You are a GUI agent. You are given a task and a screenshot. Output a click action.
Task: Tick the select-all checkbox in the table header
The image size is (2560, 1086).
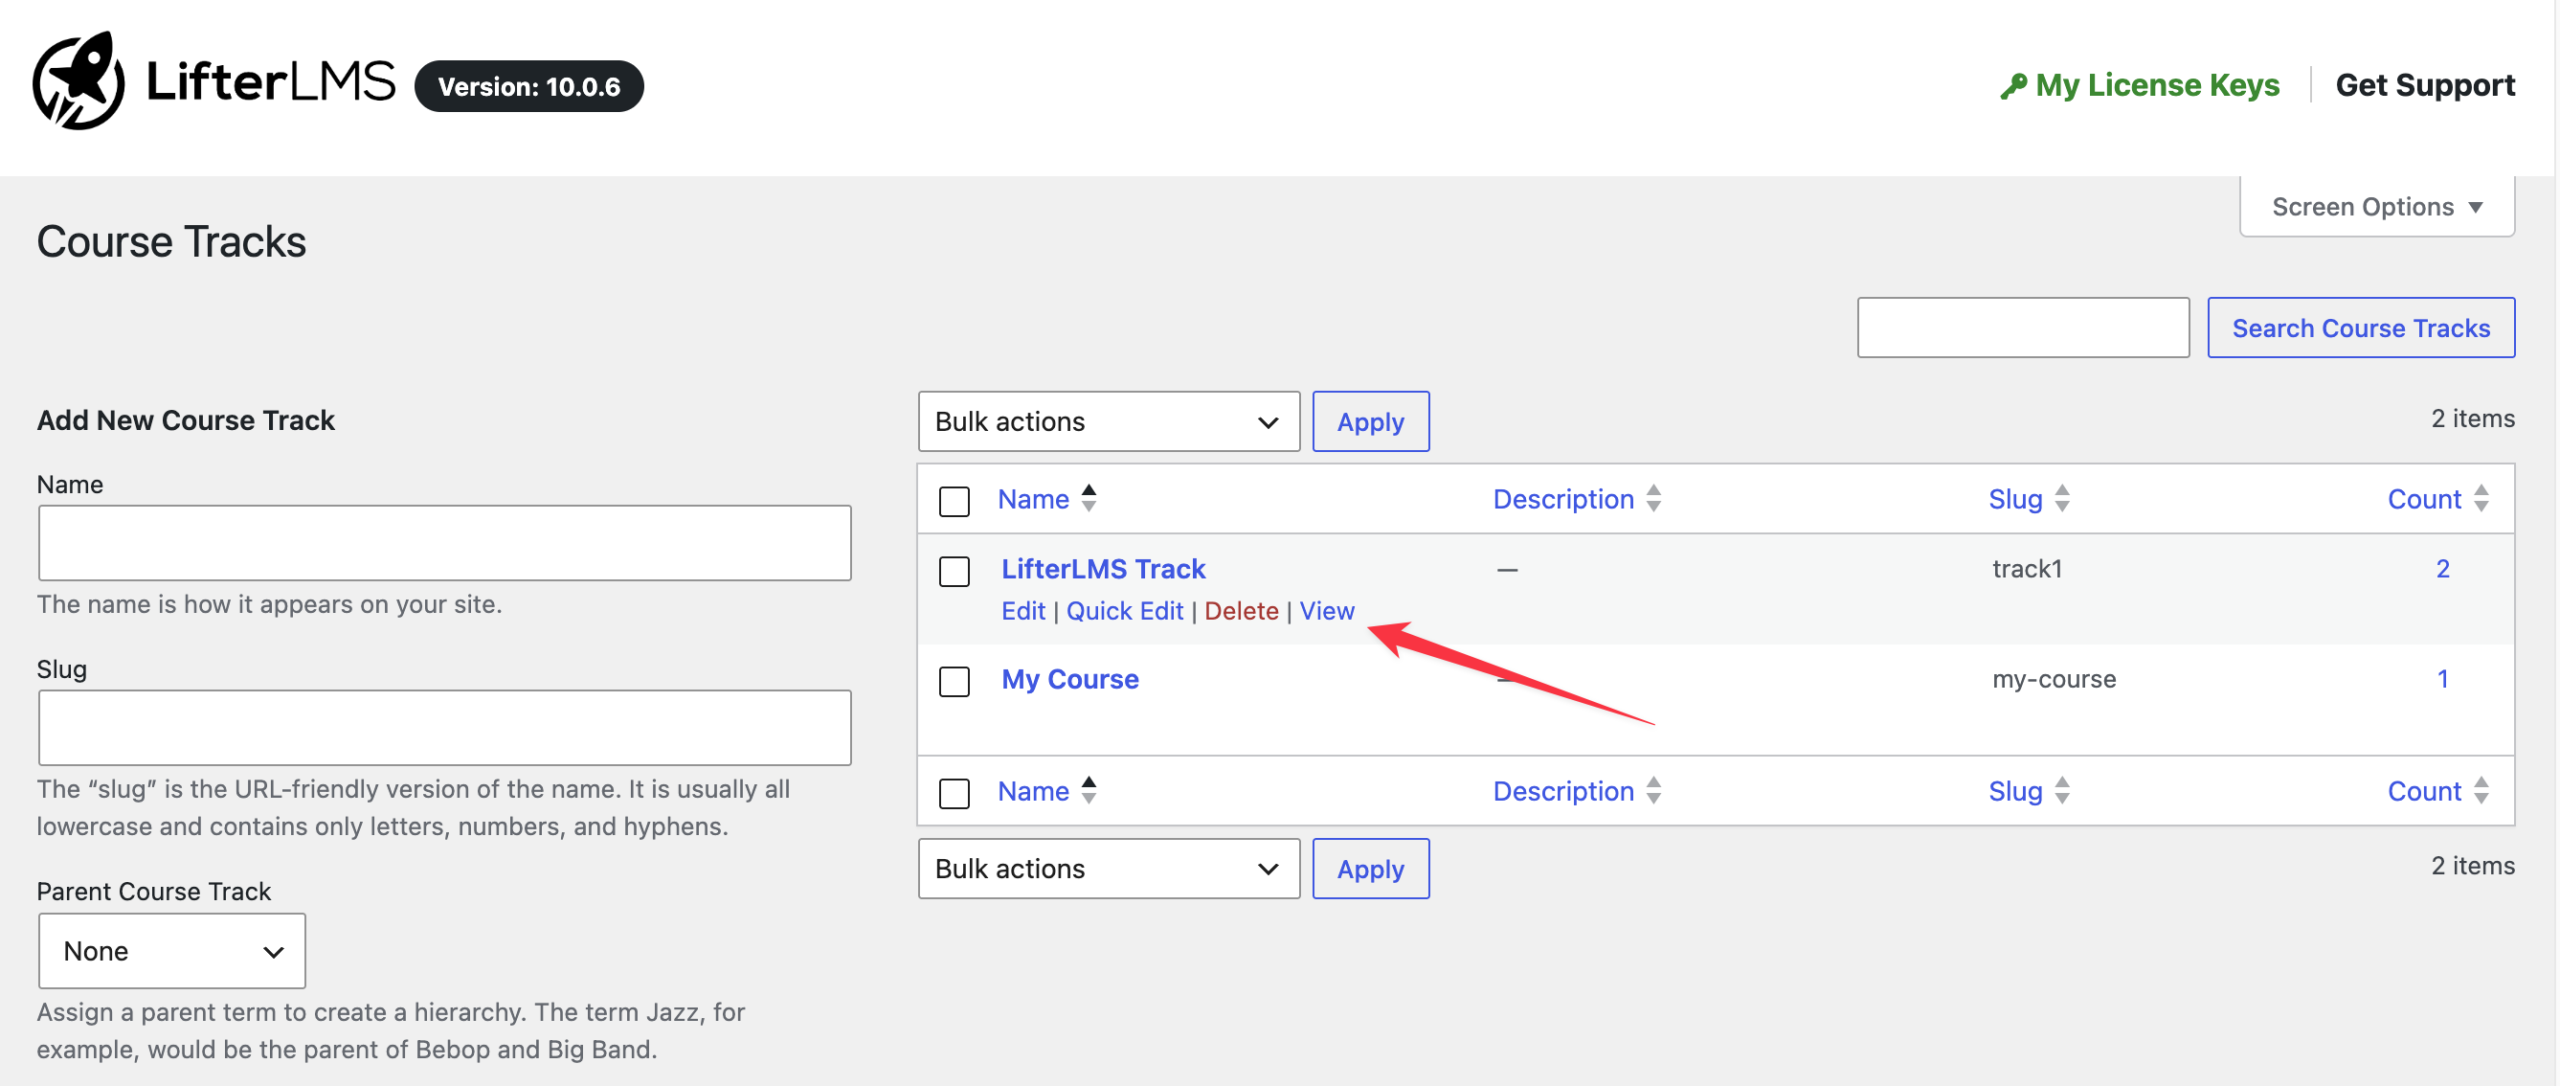pyautogui.click(x=954, y=501)
